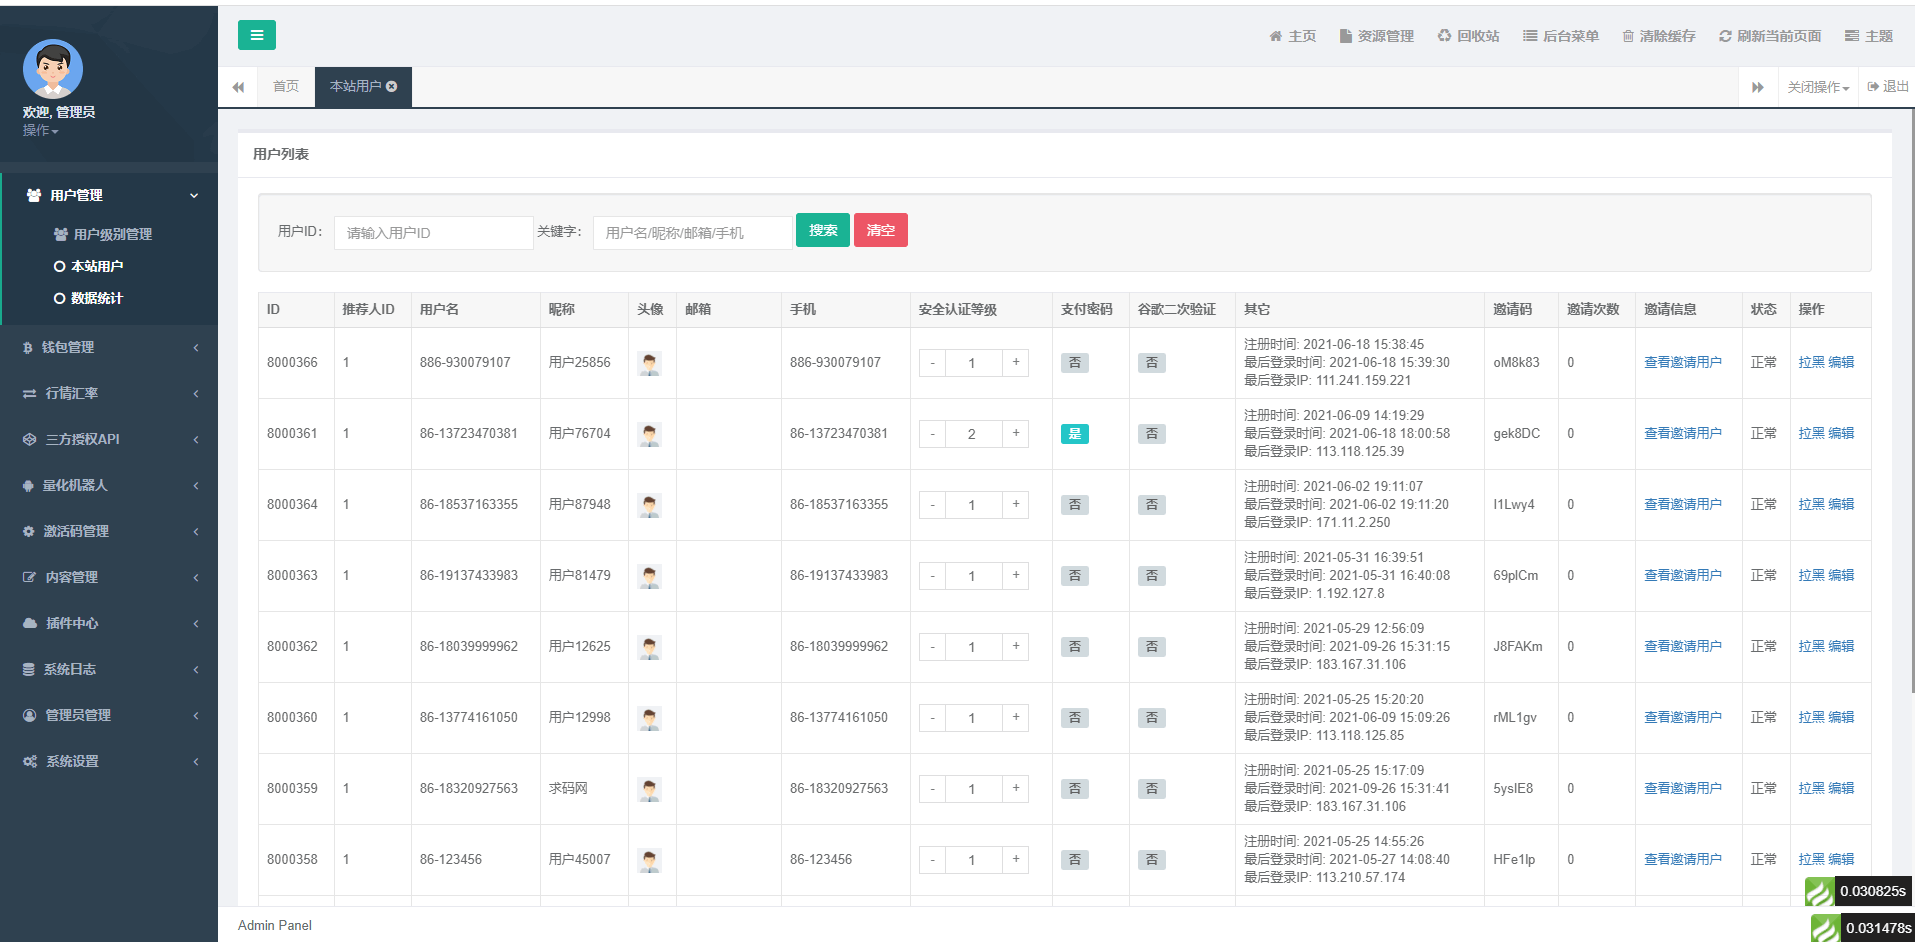Toggle 支付密码 badge for user 8000364
The height and width of the screenshot is (942, 1915).
tap(1074, 505)
